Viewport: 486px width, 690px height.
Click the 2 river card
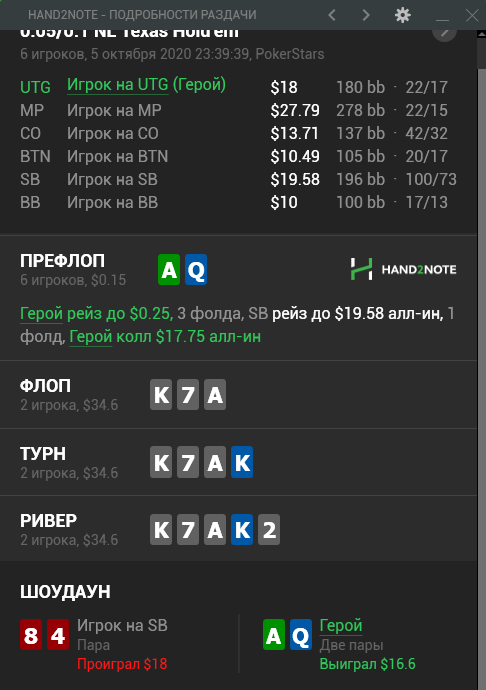click(269, 529)
